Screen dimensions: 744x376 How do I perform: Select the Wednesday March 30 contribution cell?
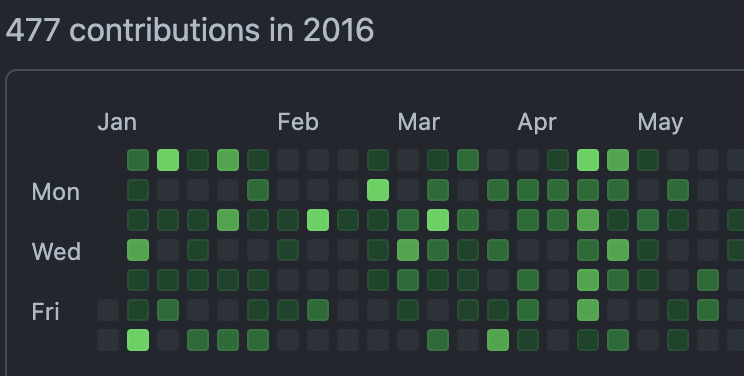coord(498,250)
